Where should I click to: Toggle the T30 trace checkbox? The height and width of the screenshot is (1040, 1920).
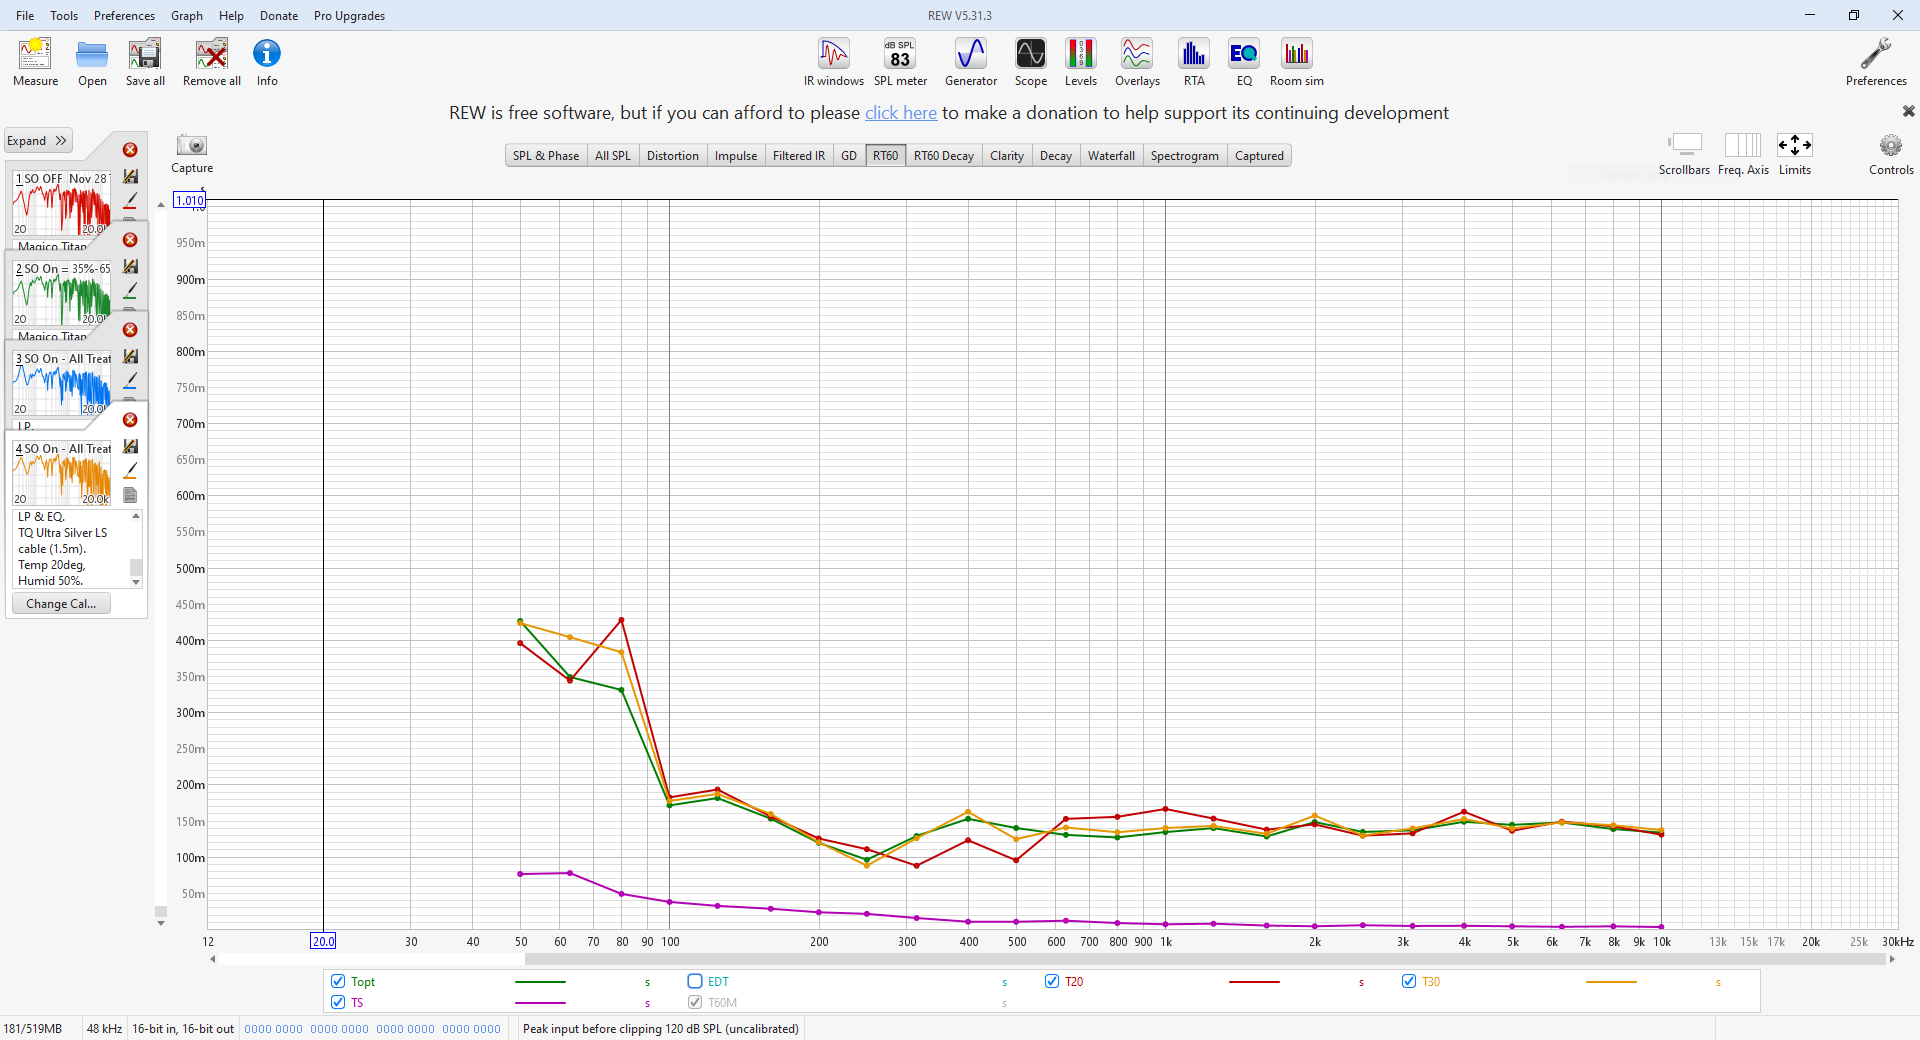click(1409, 981)
